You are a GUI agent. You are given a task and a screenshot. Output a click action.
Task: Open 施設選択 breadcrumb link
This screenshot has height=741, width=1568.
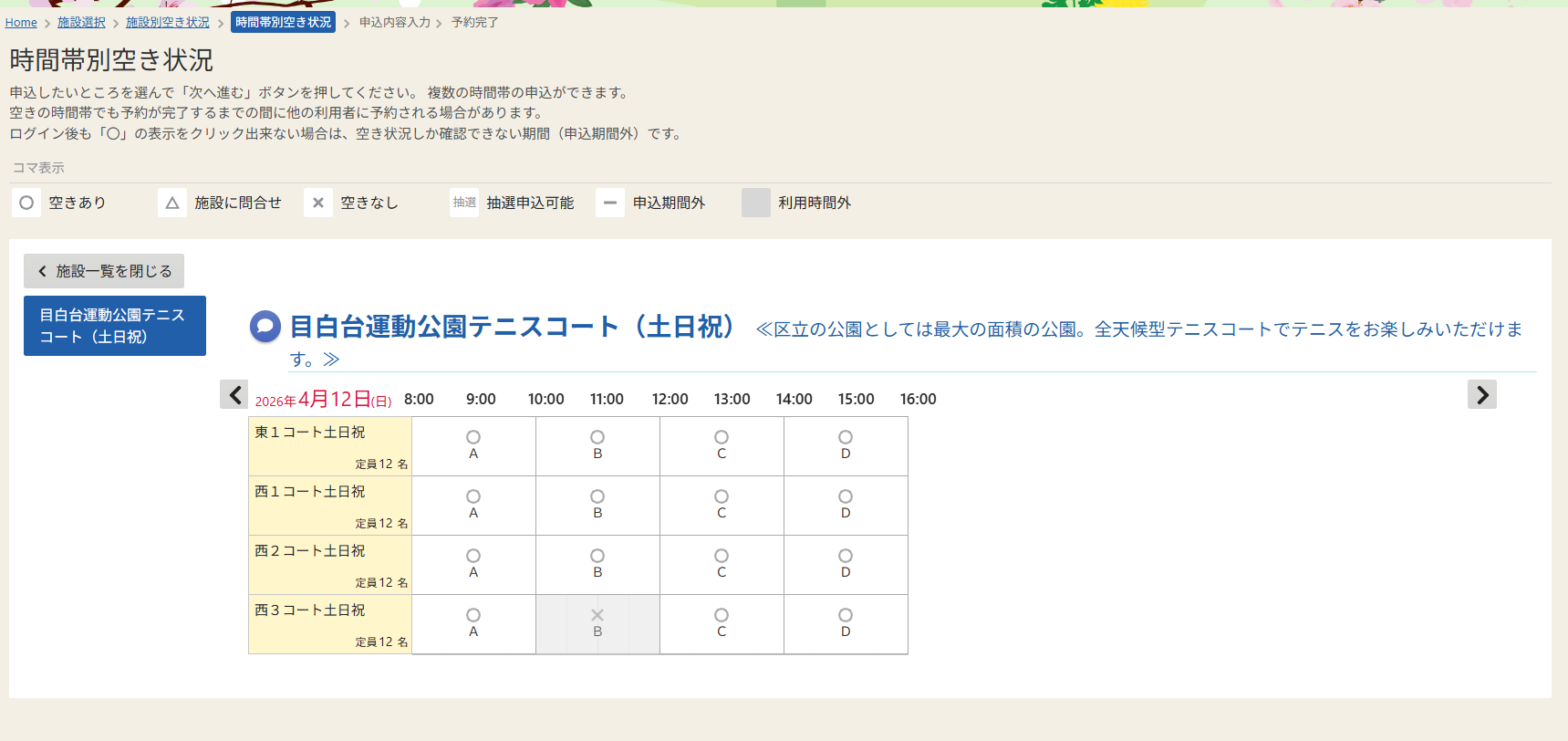click(x=81, y=22)
